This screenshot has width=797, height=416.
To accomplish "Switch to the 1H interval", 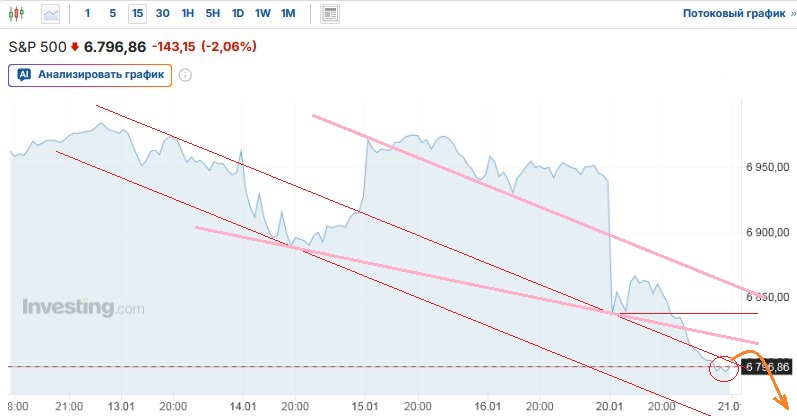I will (x=188, y=14).
